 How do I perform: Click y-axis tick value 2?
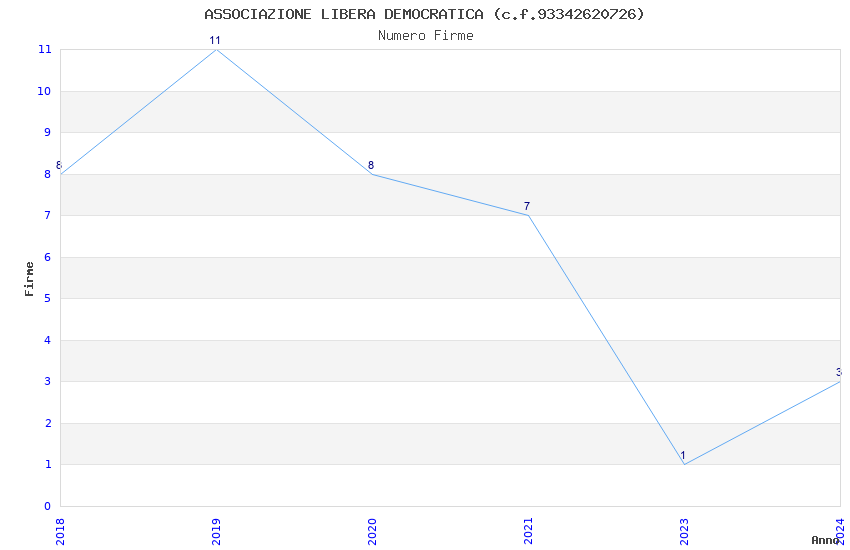point(48,423)
